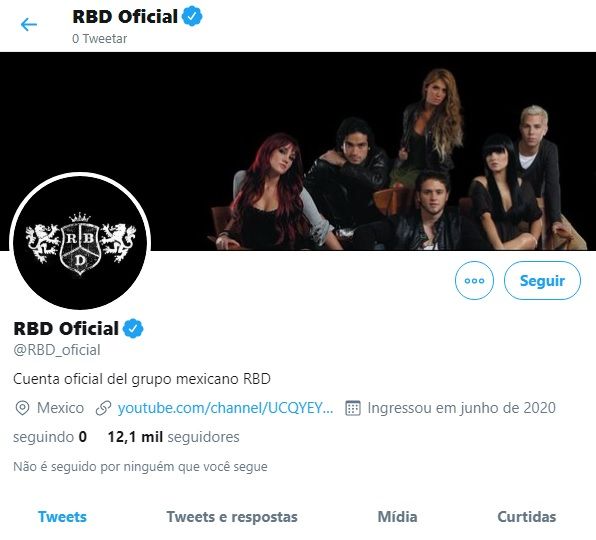Viewport: 596px width, 540px height.
Task: Click the 'Não é seguido por ninguém' note
Action: click(140, 466)
